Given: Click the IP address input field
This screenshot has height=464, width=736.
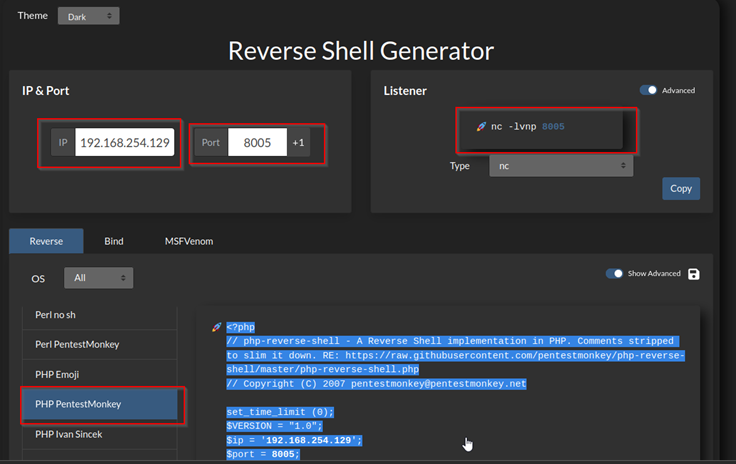Looking at the screenshot, I should 124,143.
